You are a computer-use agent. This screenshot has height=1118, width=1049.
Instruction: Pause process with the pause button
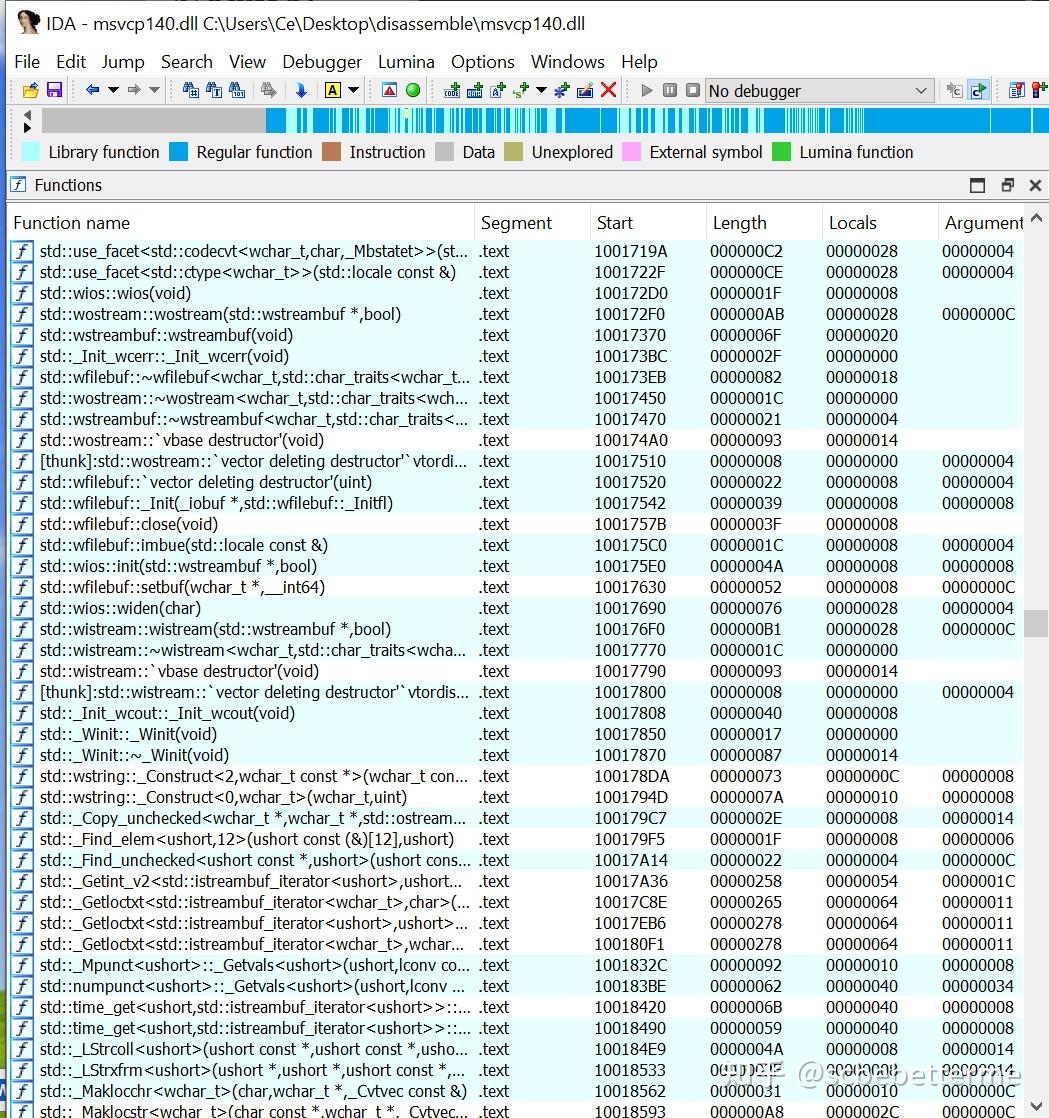pos(670,91)
